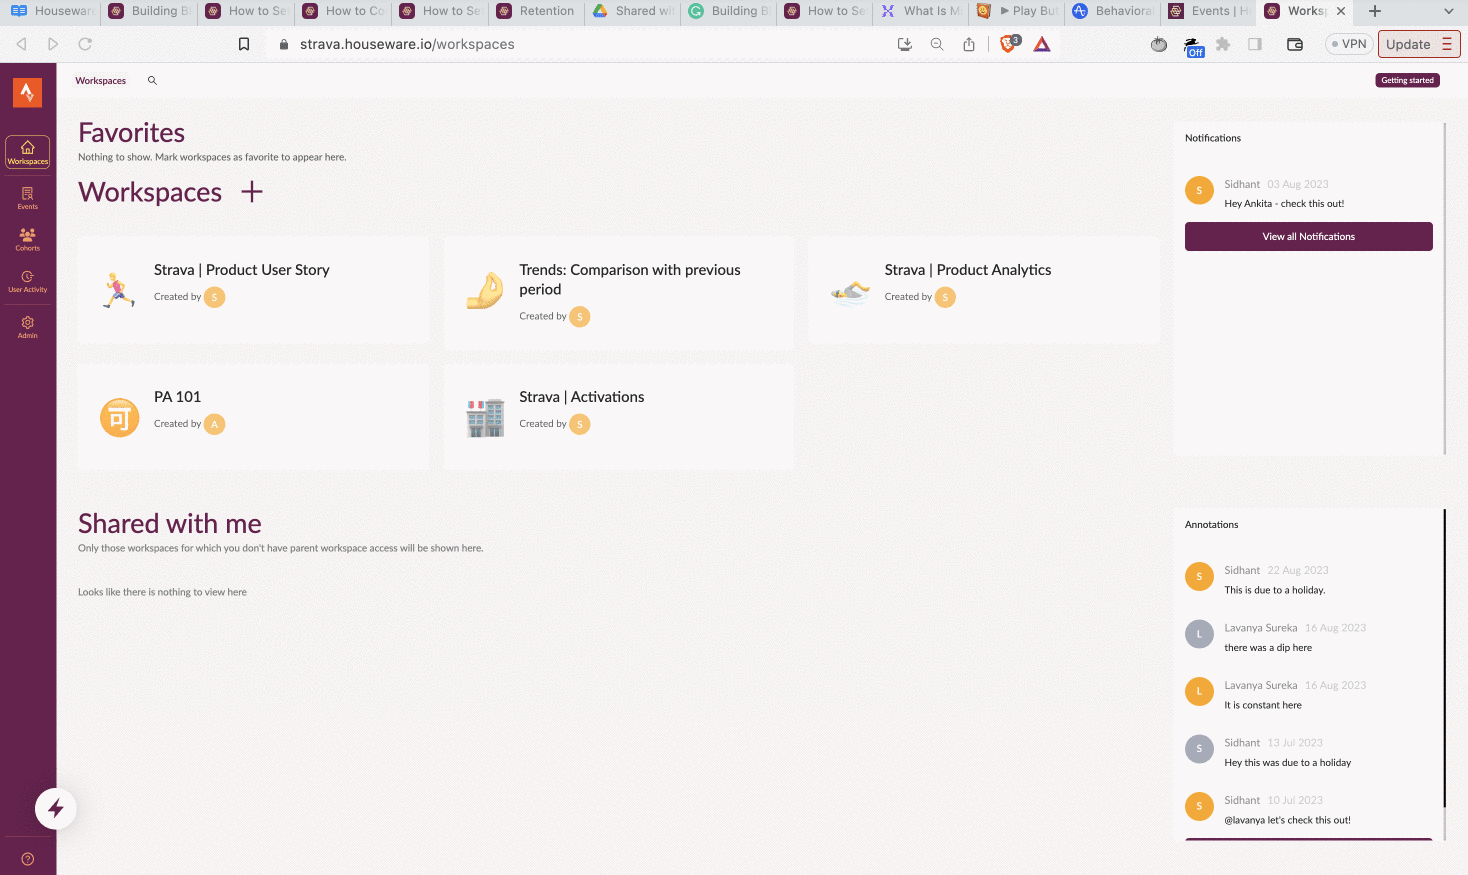Viewport: 1468px width, 875px height.
Task: Expand the browser tab list chevron
Action: pos(1449,11)
